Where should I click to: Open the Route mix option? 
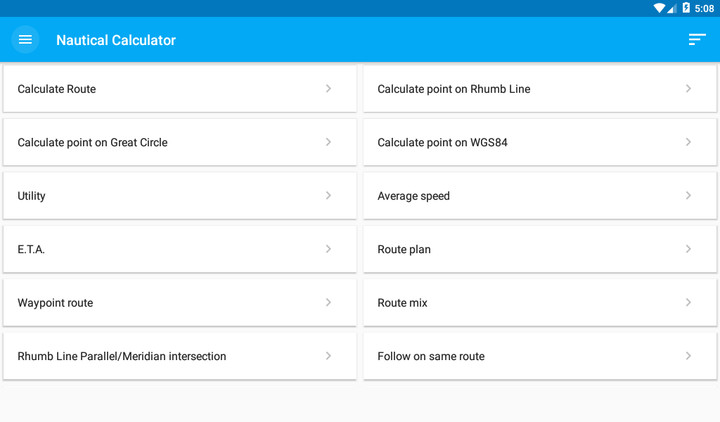pos(402,303)
